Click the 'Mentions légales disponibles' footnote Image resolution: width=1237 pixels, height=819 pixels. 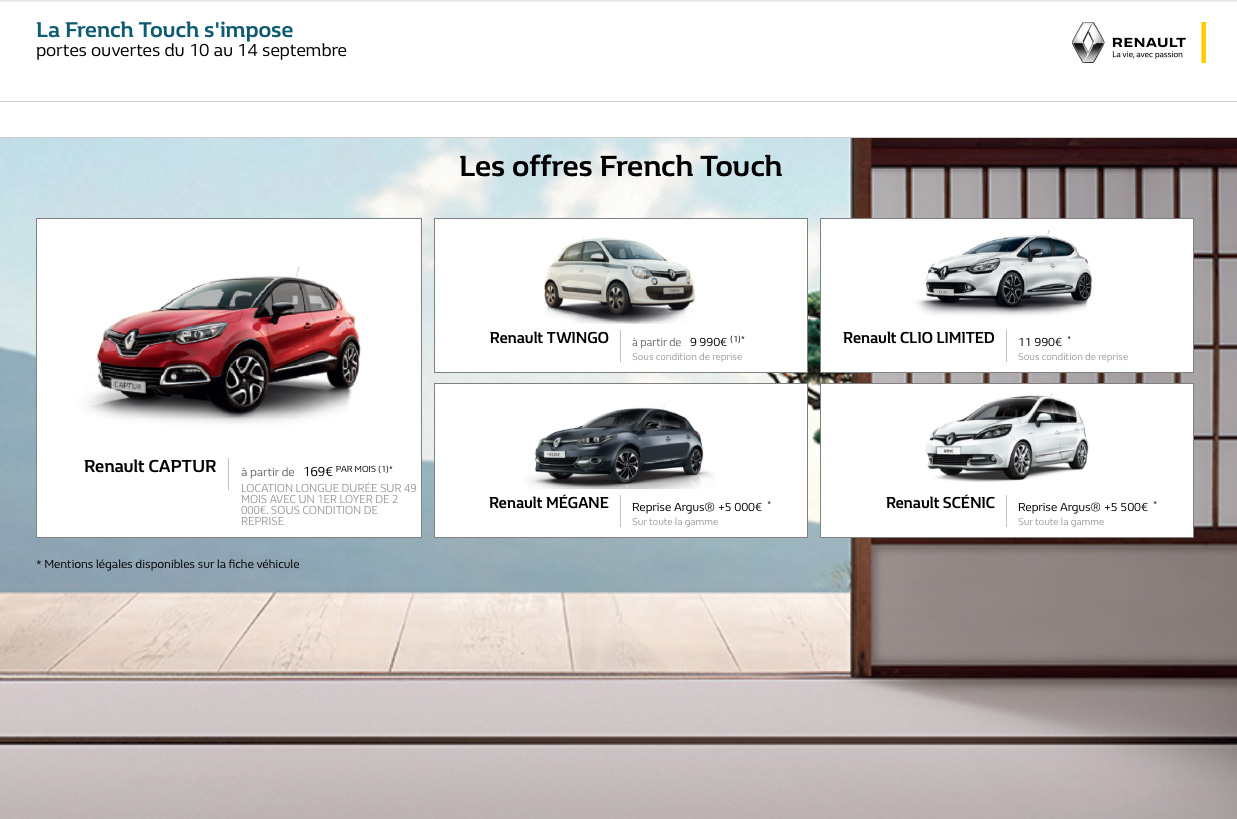[168, 564]
